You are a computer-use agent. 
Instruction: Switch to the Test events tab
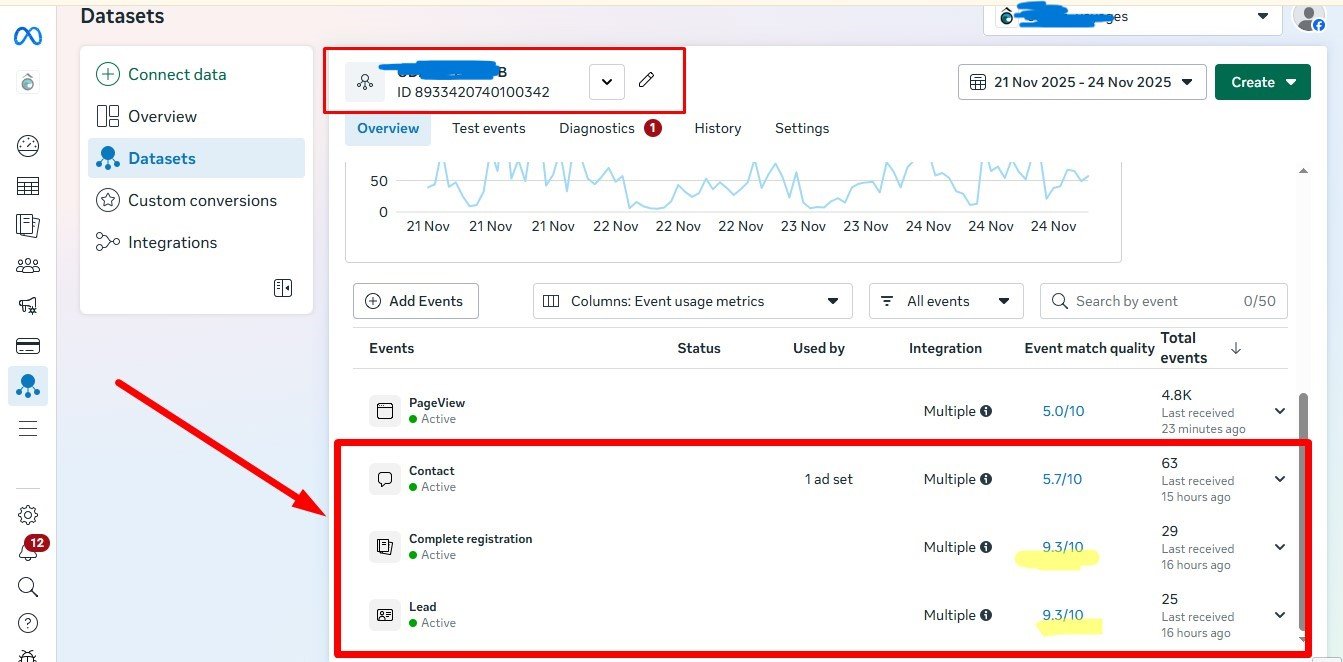click(x=488, y=128)
